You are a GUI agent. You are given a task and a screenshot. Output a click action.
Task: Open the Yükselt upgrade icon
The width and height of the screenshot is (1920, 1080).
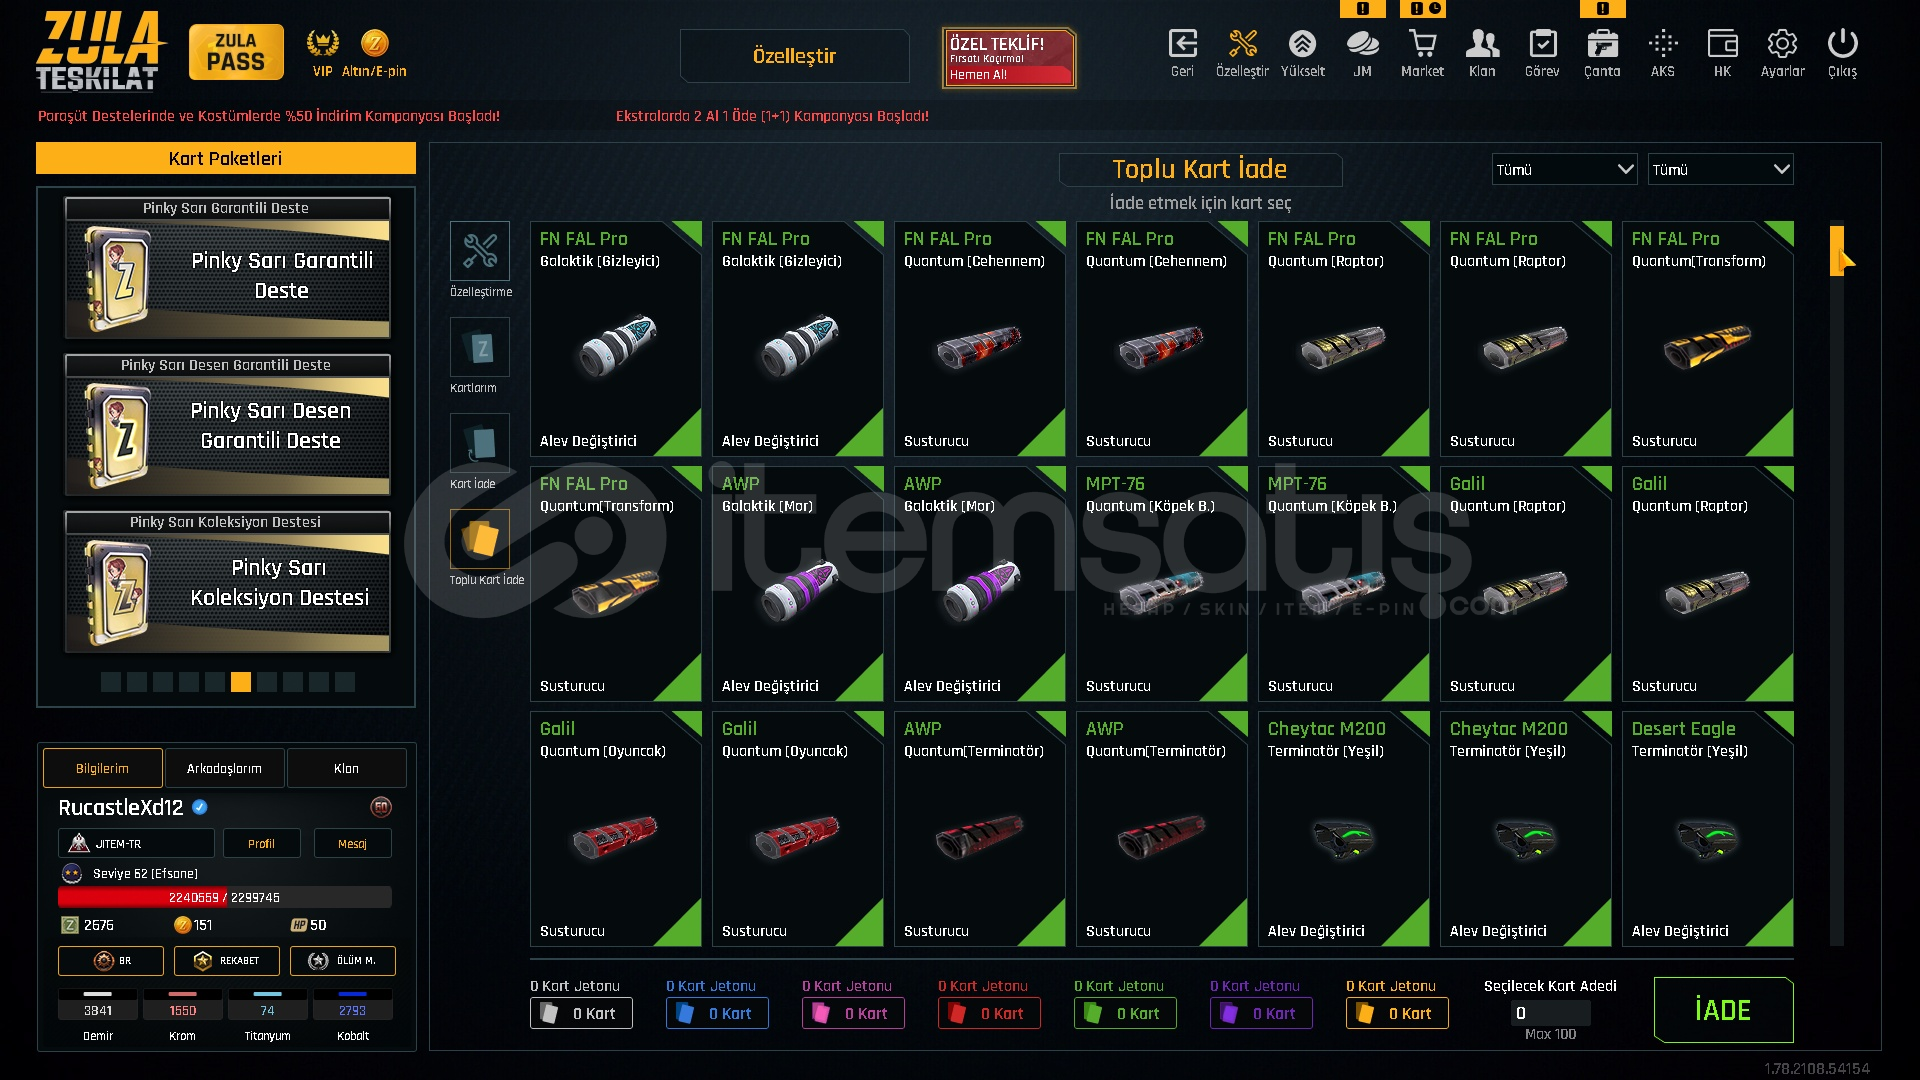pos(1302,53)
